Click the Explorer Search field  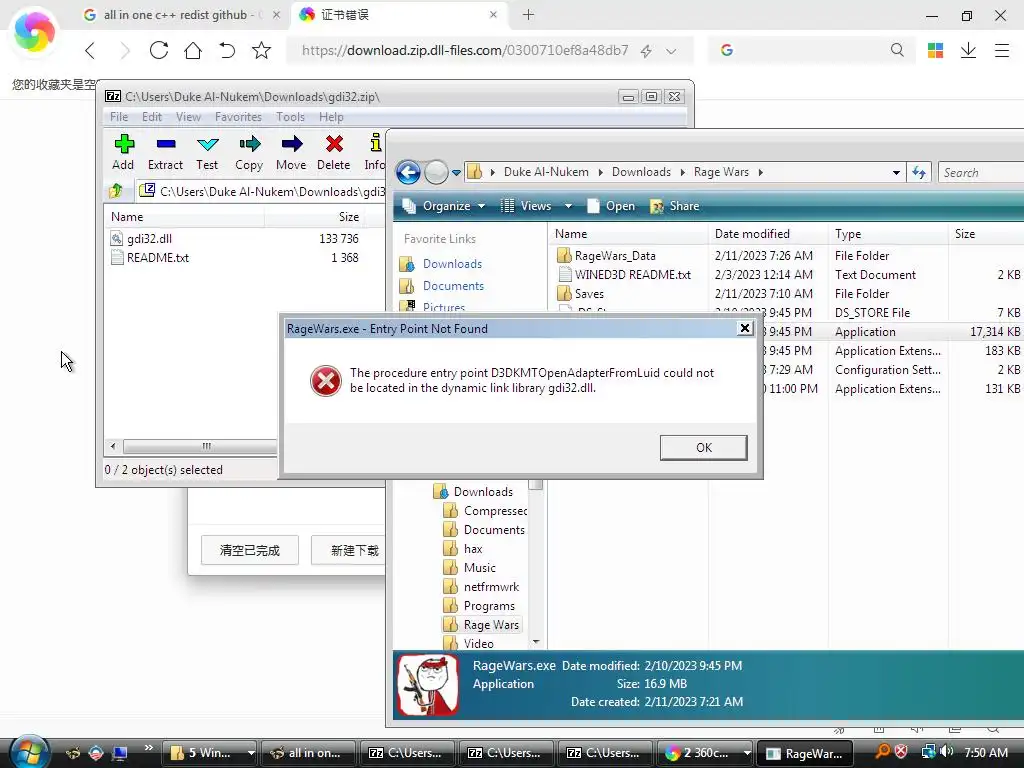pyautogui.click(x=981, y=172)
